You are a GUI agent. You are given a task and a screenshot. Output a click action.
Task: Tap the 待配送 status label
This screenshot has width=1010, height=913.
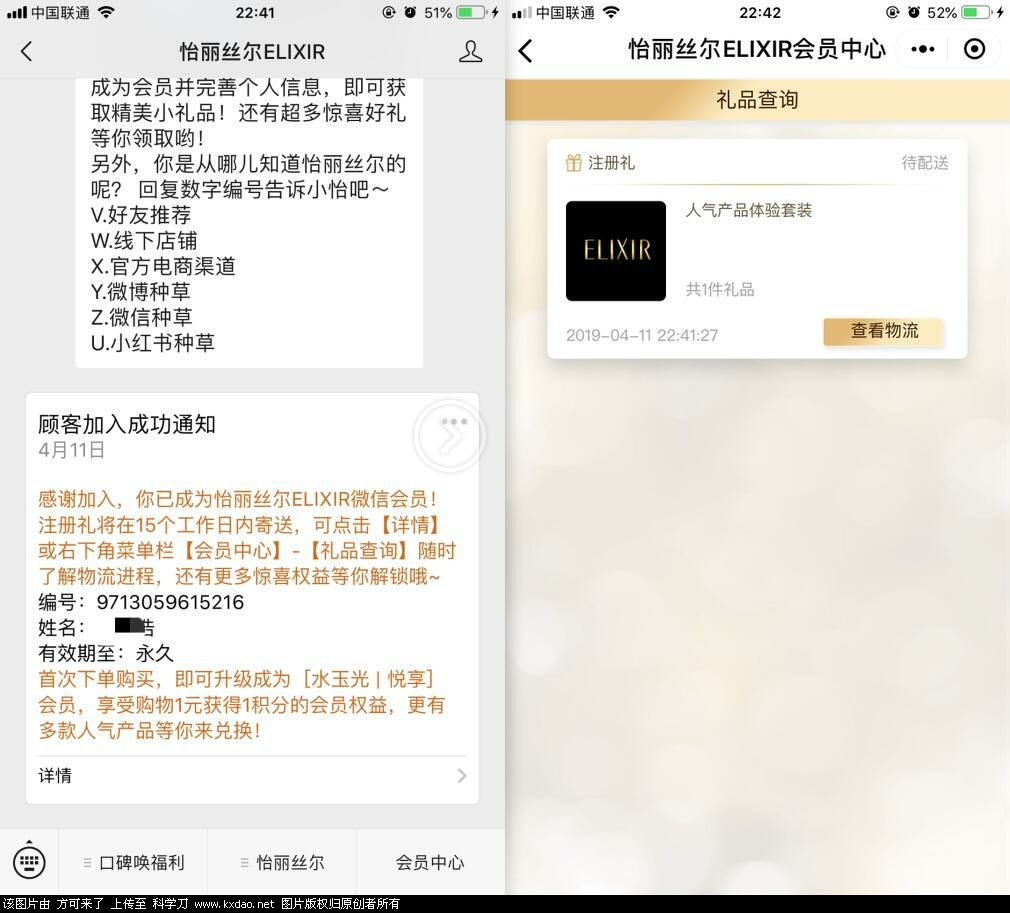point(925,163)
